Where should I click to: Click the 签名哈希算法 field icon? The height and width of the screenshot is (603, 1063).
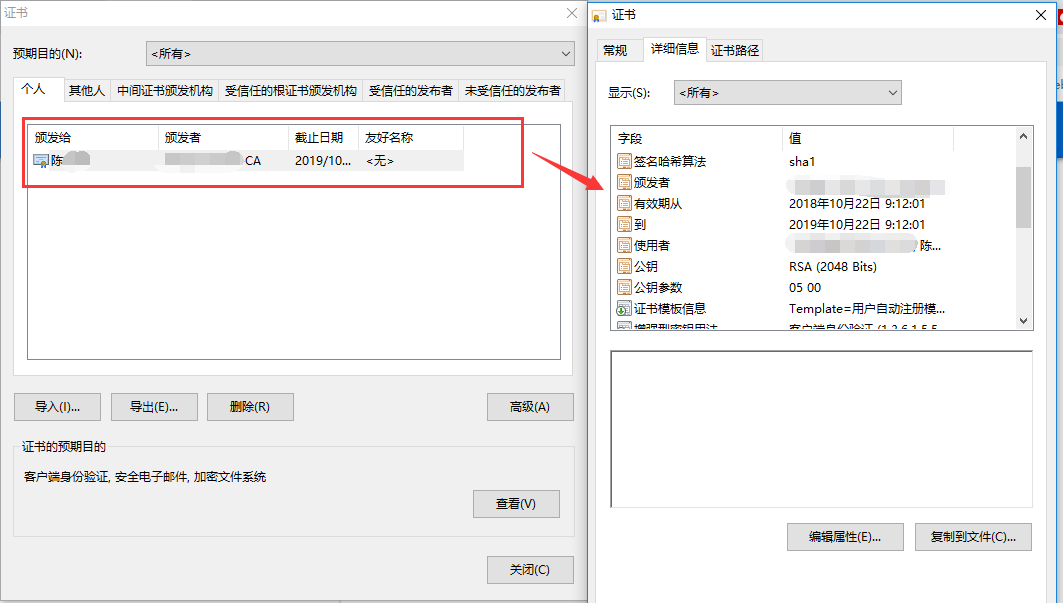tap(624, 160)
